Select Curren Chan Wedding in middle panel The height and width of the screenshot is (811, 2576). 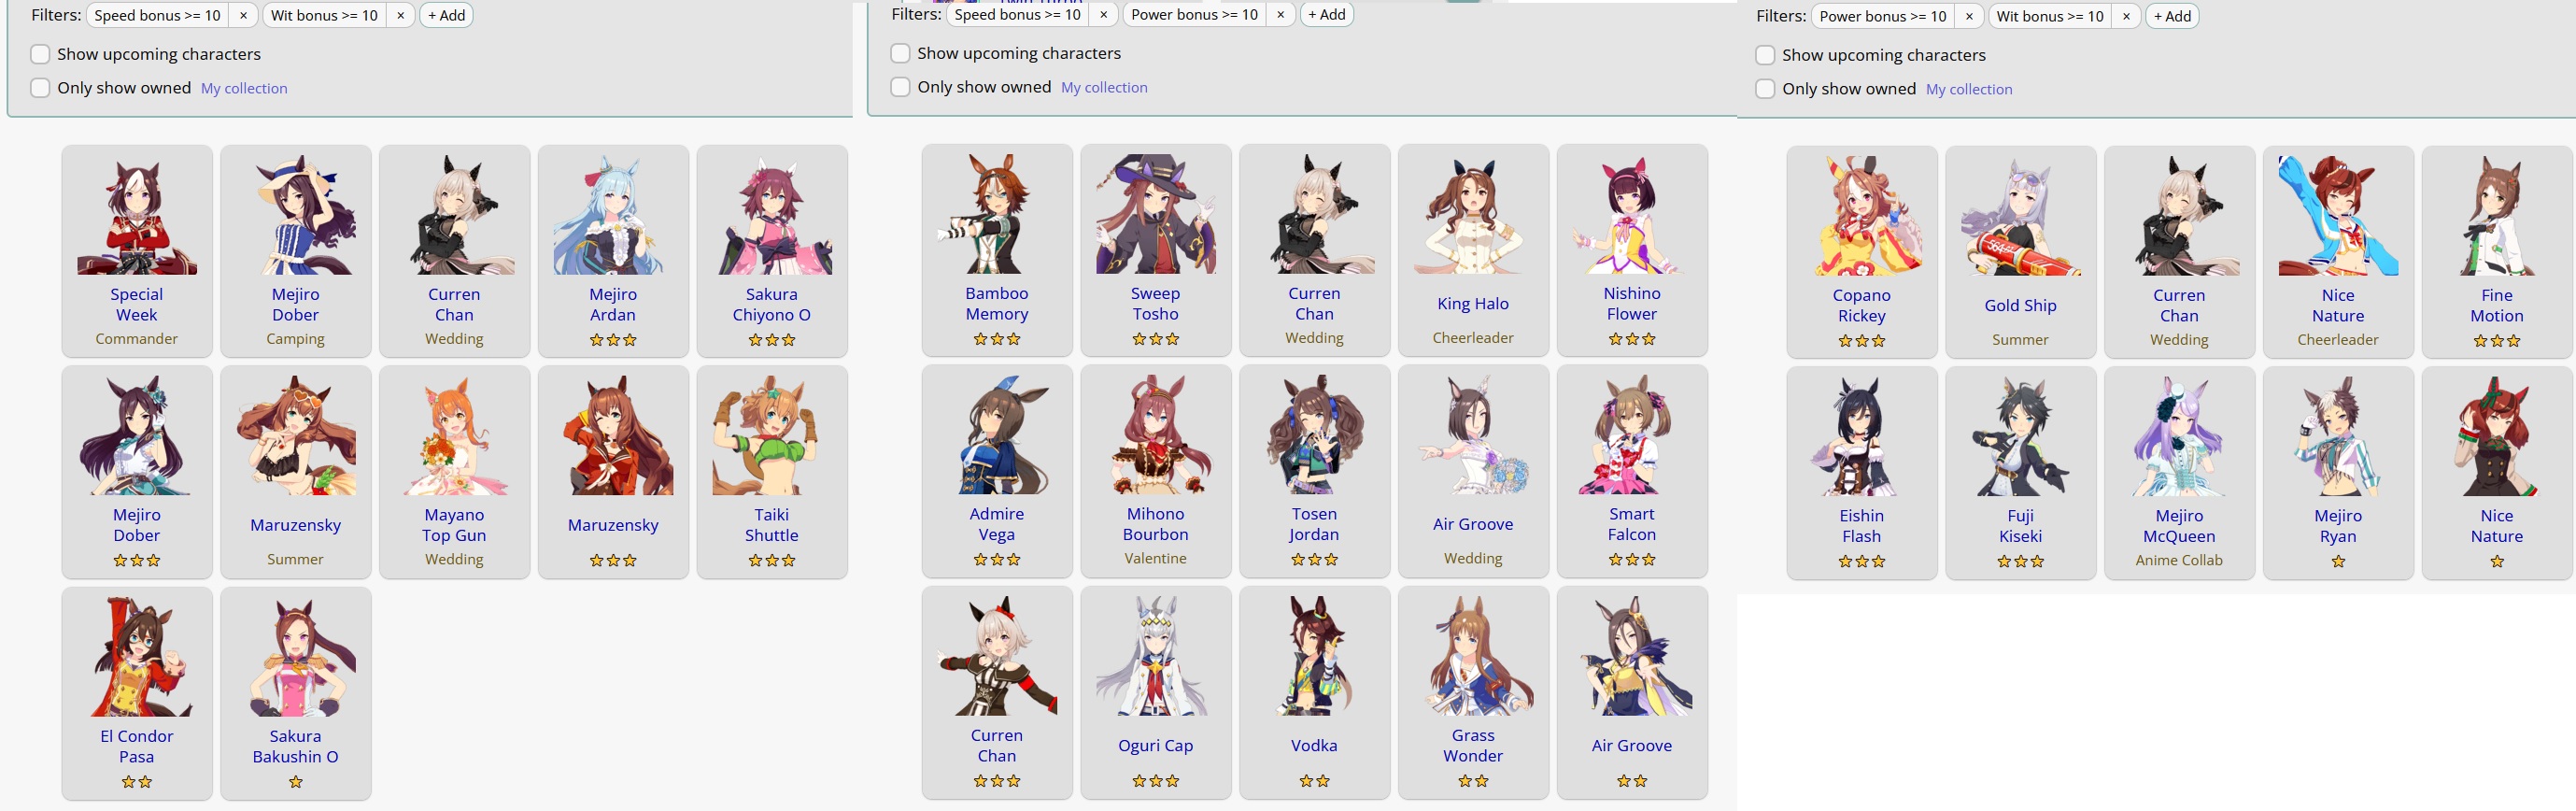pyautogui.click(x=1315, y=250)
